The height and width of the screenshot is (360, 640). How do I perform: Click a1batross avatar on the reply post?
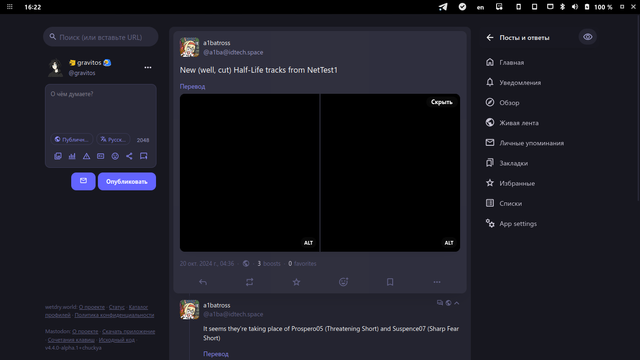pos(189,309)
